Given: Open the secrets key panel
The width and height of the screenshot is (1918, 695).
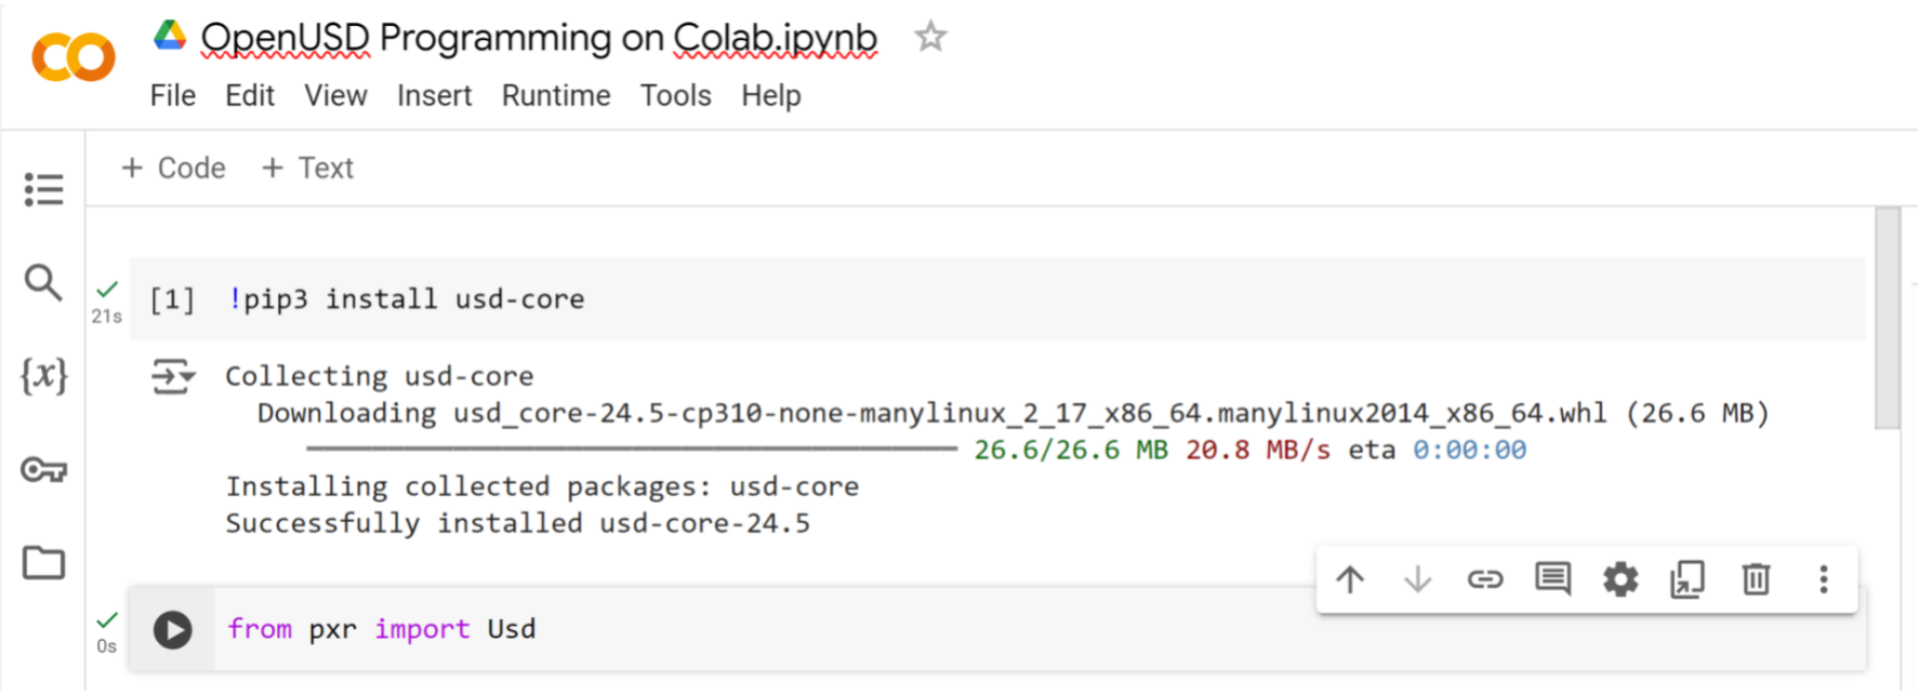Looking at the screenshot, I should pos(43,469).
